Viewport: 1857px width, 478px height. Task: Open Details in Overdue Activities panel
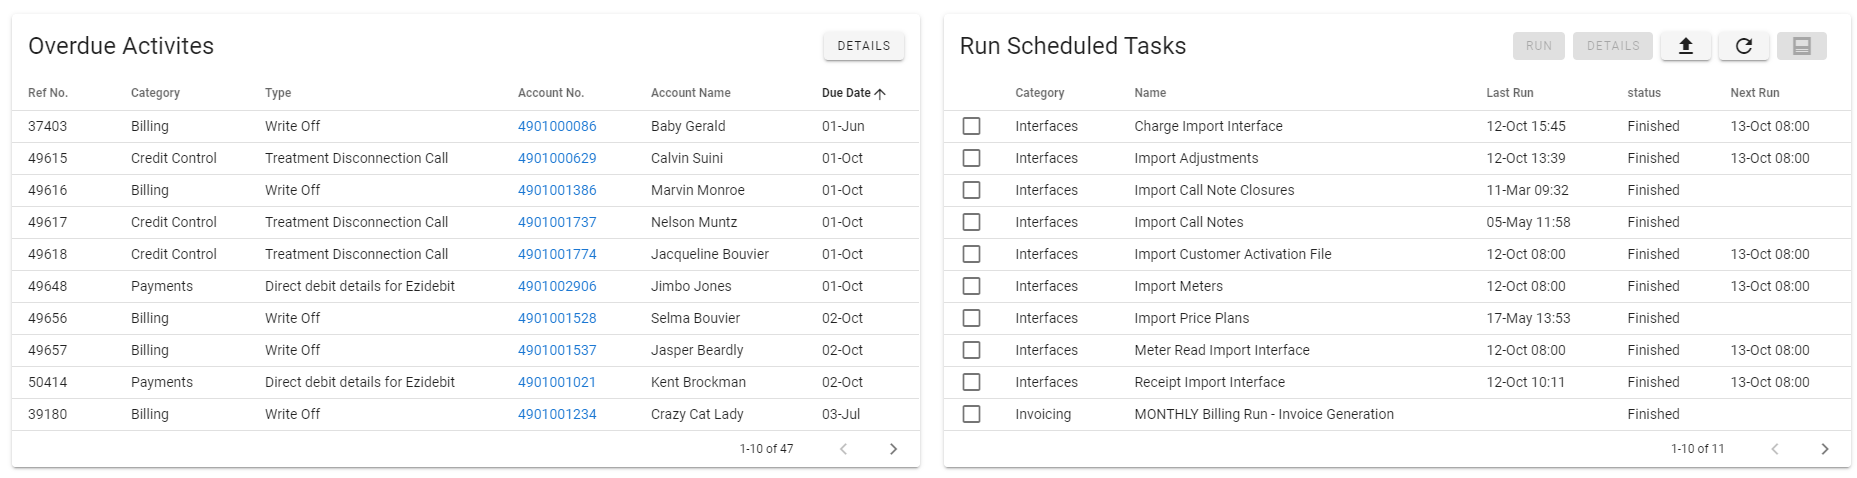863,46
